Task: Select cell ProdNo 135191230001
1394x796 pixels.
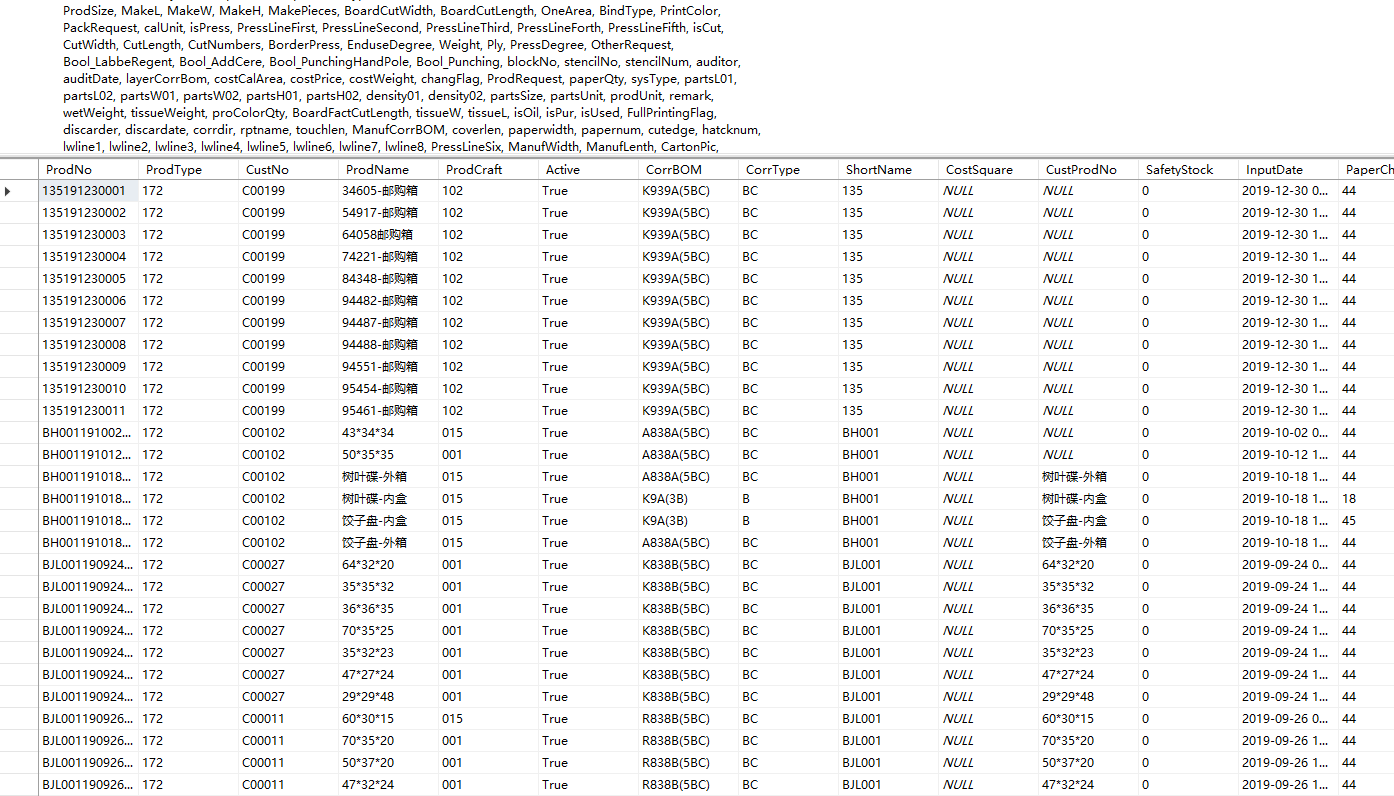Action: pos(88,191)
